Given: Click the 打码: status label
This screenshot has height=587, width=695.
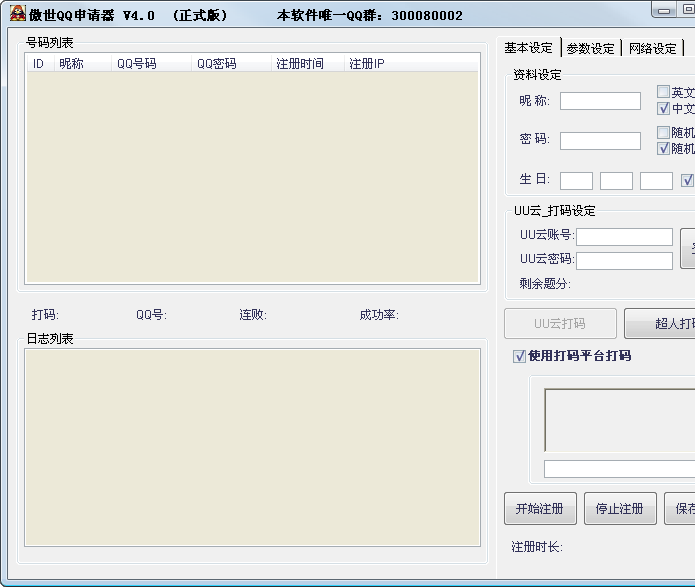Looking at the screenshot, I should pyautogui.click(x=45, y=315).
